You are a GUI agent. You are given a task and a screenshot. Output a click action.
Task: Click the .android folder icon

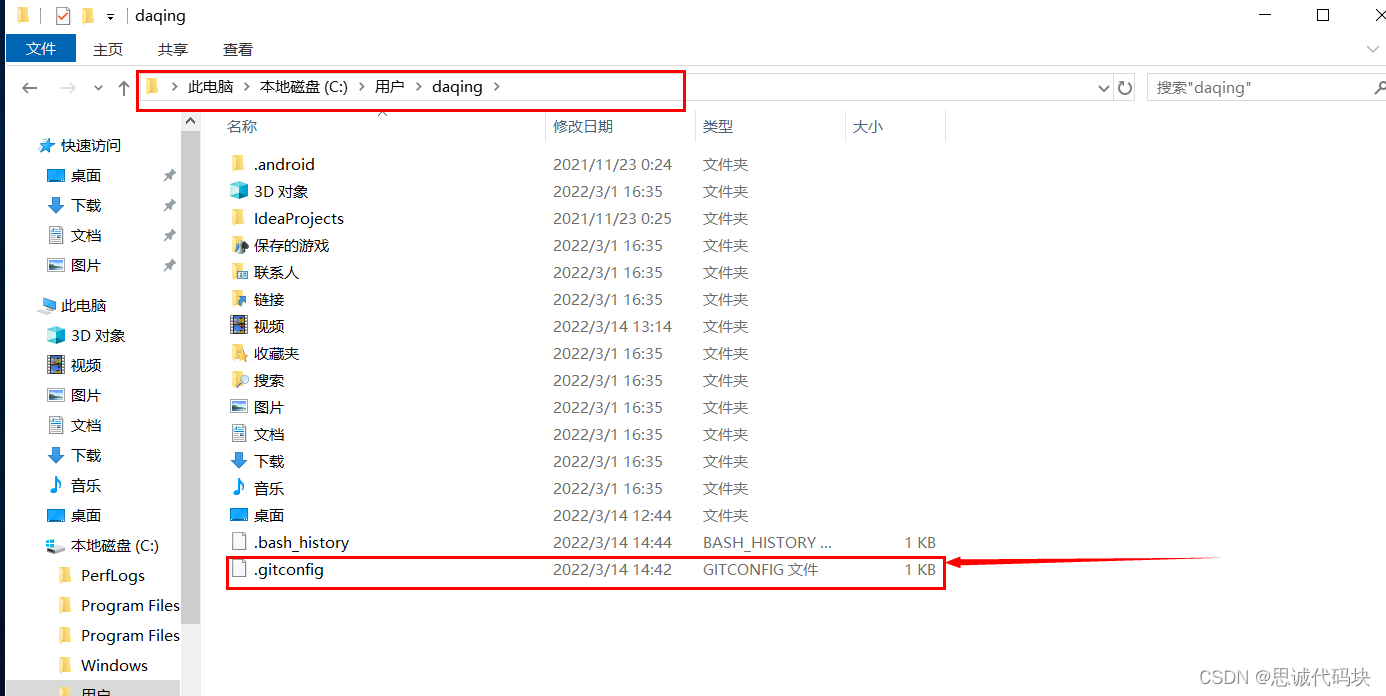tap(238, 164)
